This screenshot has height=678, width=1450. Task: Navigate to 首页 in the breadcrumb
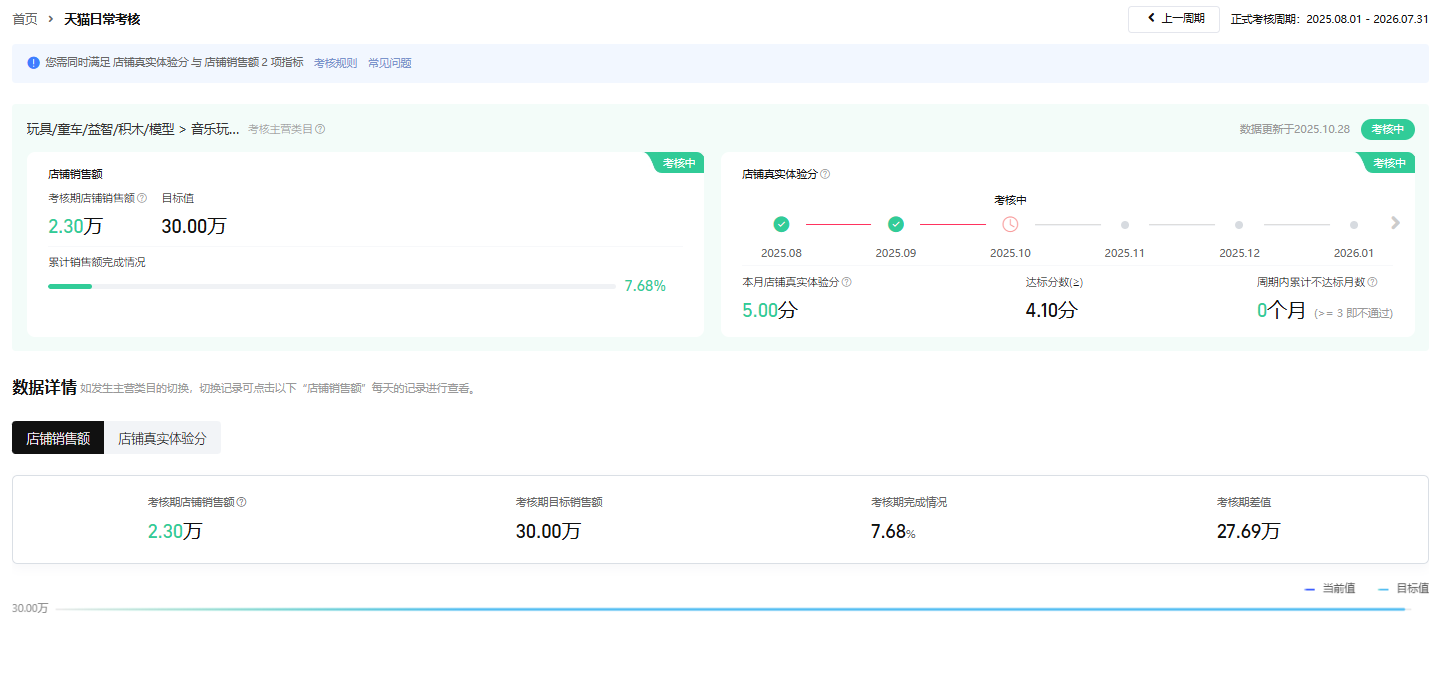point(25,19)
